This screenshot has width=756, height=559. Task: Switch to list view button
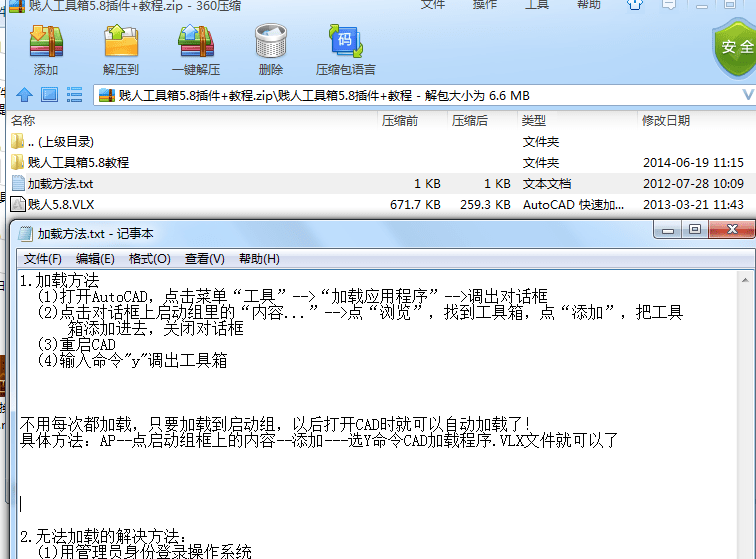[74, 95]
